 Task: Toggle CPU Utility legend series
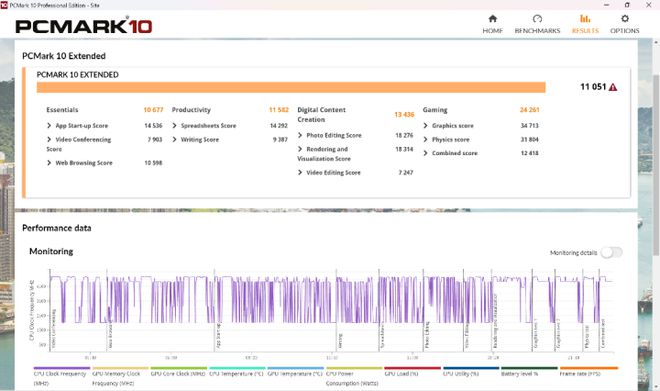471,373
